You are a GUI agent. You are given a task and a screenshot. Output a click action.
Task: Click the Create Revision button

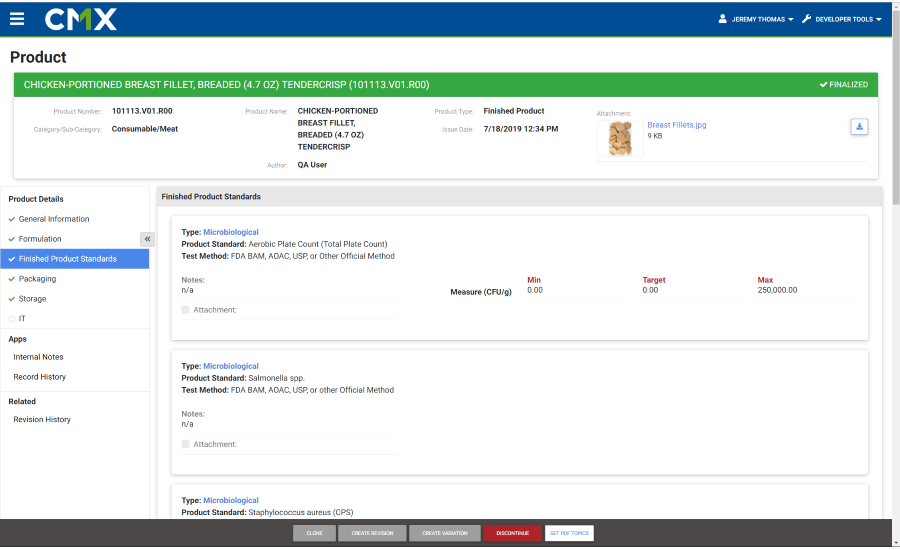(x=374, y=533)
